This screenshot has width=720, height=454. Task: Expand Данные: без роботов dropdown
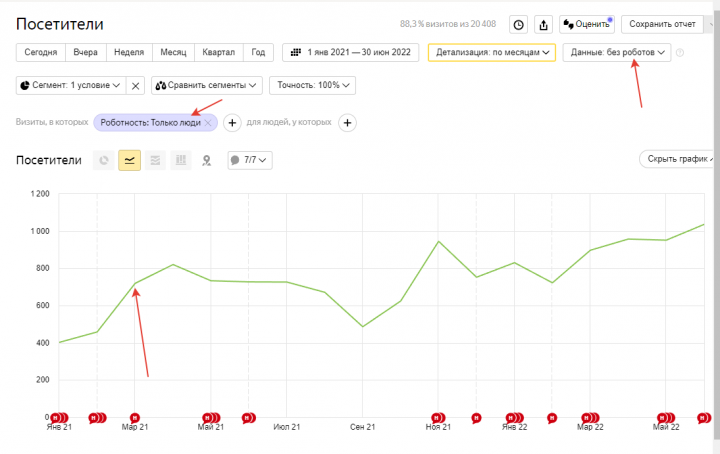pyautogui.click(x=617, y=52)
